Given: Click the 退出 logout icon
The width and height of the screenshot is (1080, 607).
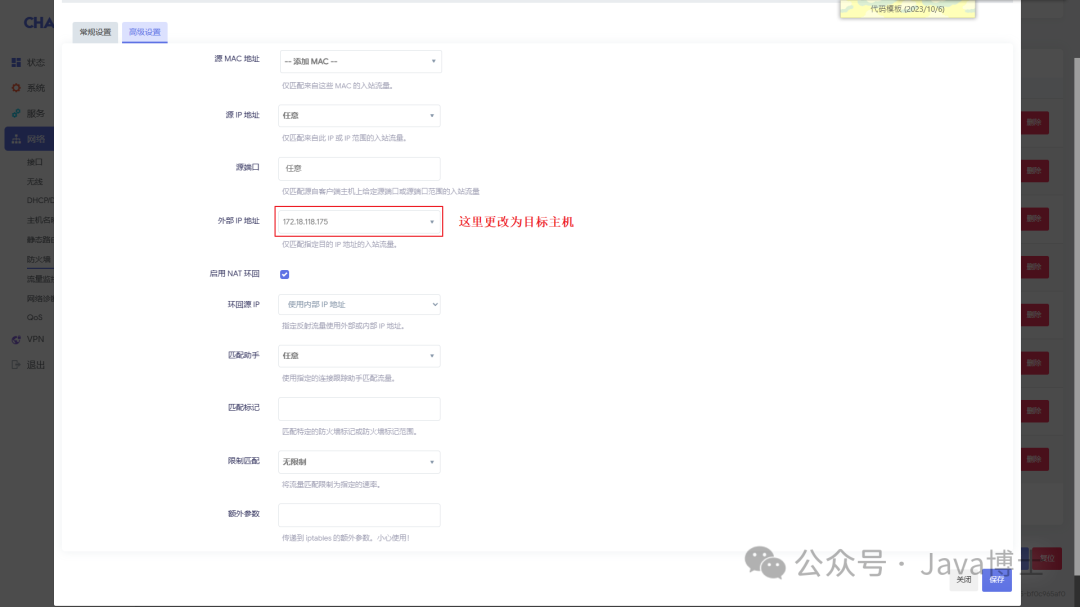Looking at the screenshot, I should point(16,364).
